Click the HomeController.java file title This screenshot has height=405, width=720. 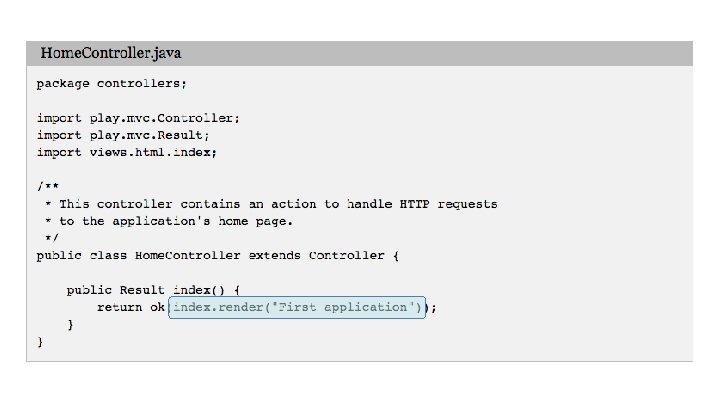coord(111,52)
